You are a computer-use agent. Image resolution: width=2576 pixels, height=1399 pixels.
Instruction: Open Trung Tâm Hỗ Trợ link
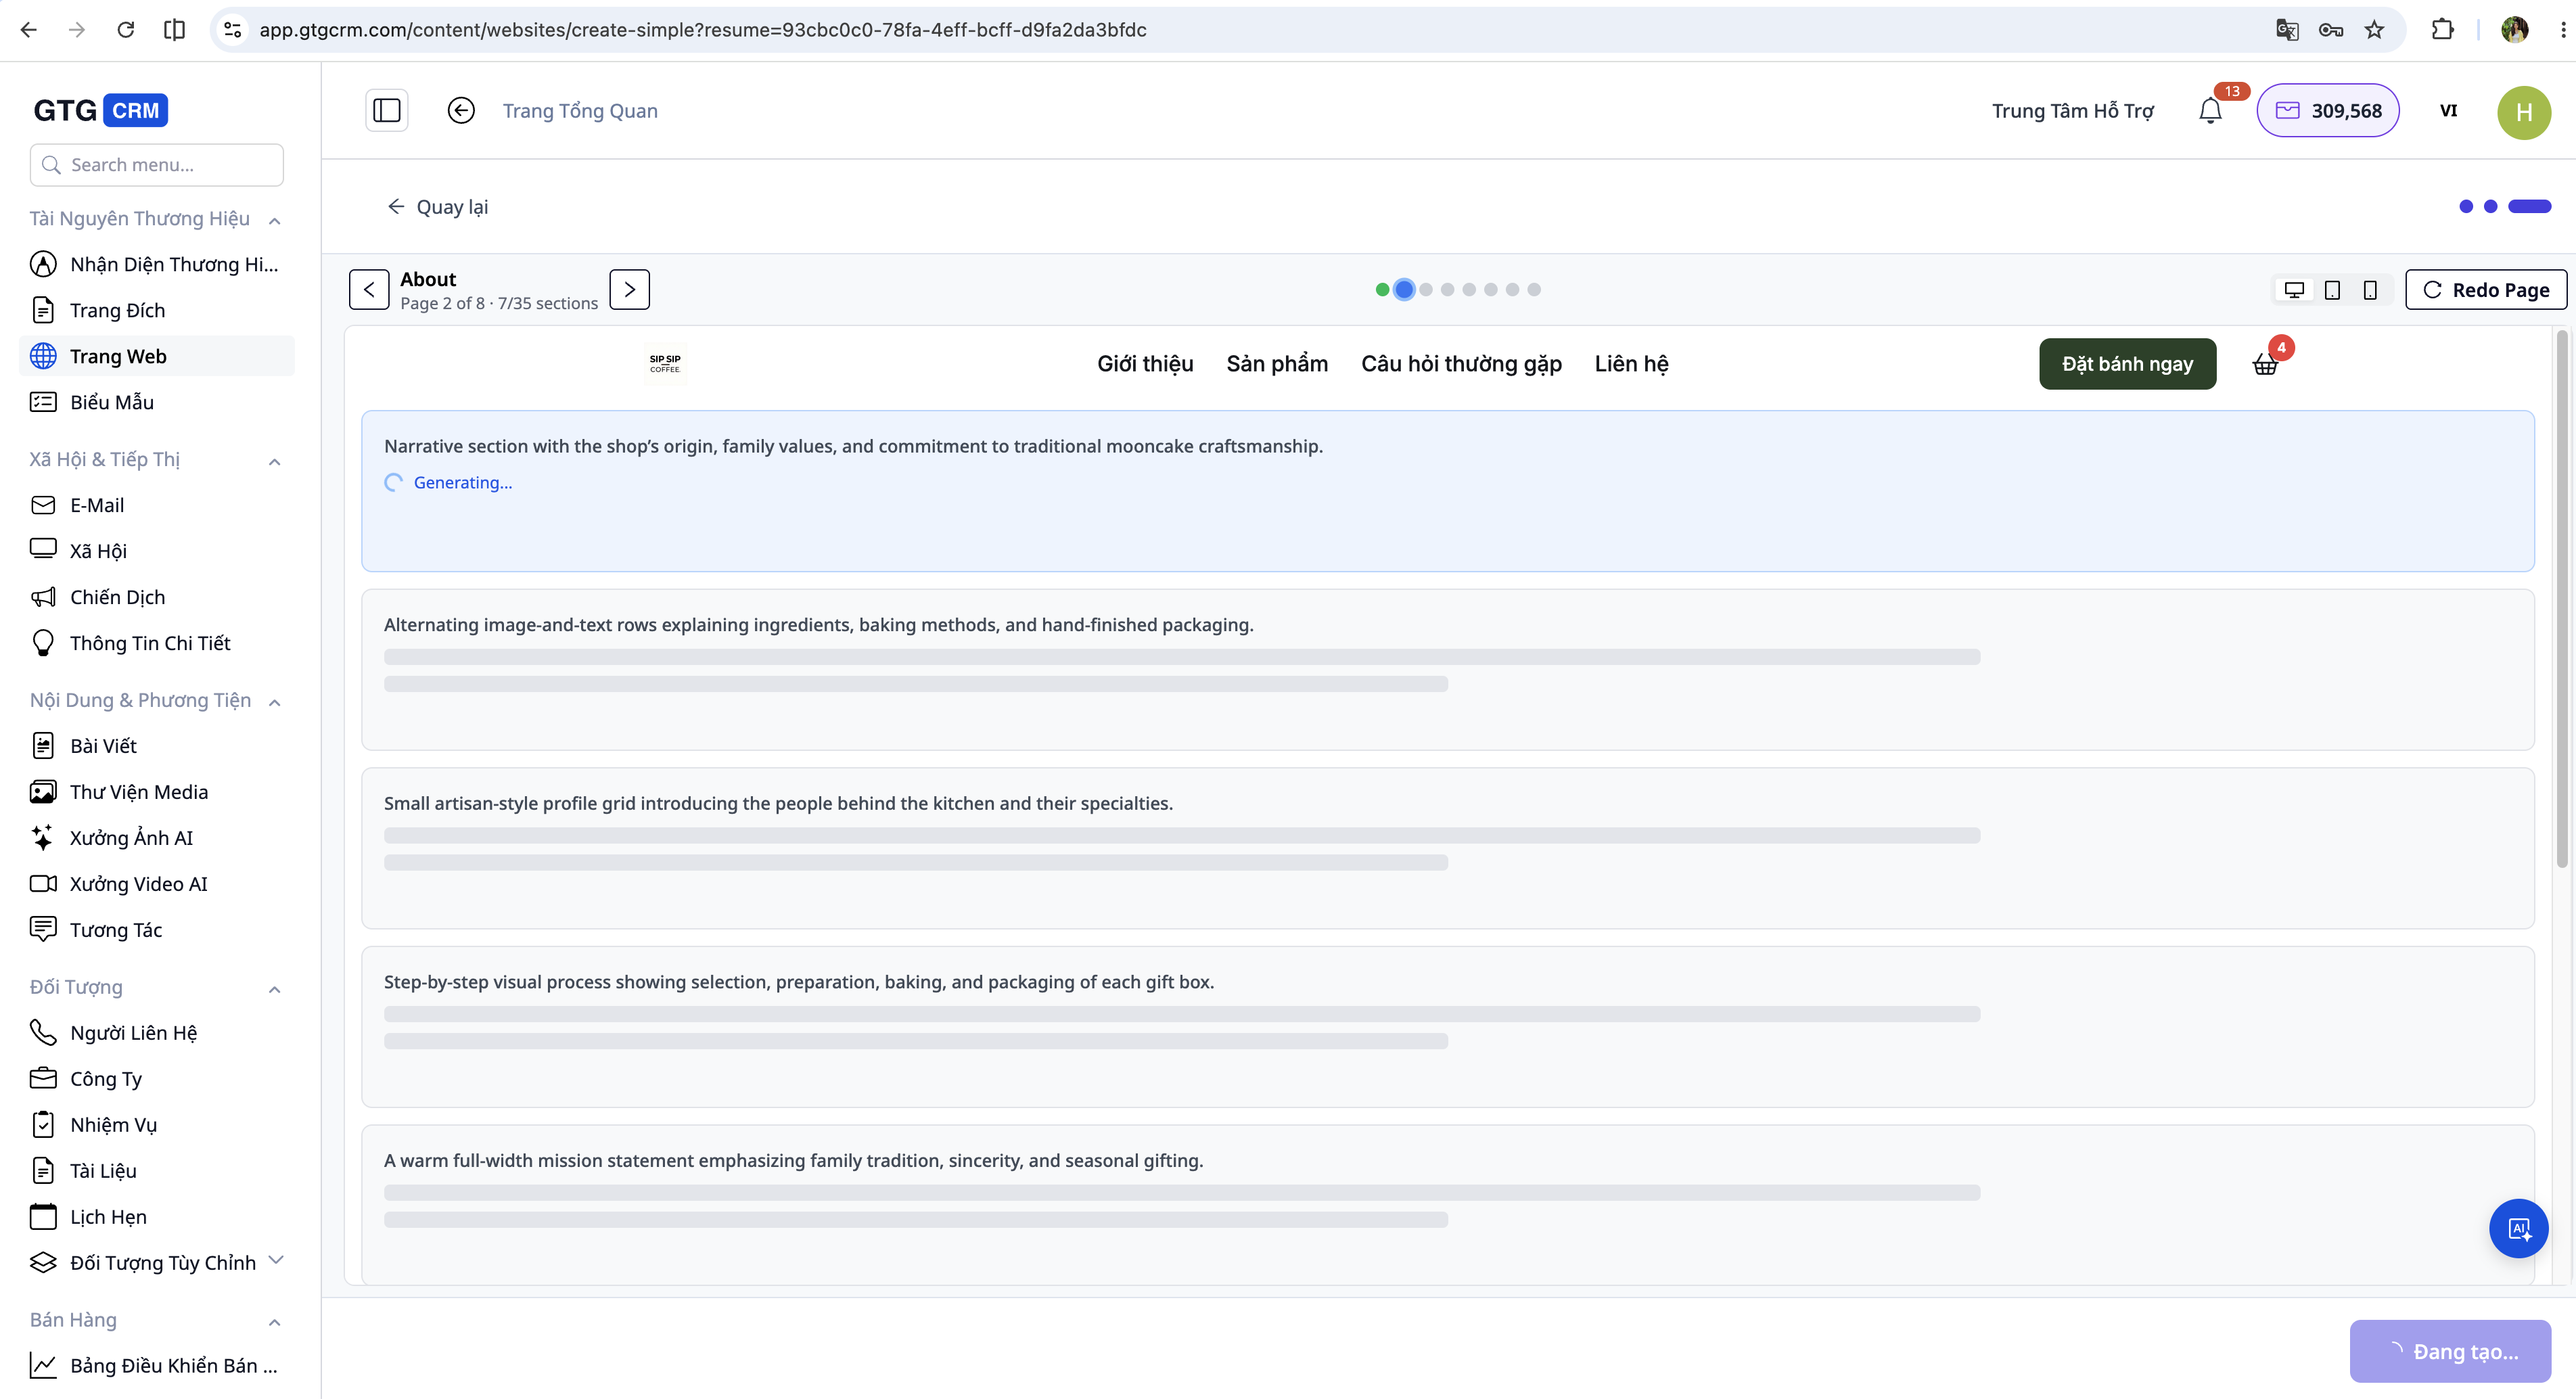tap(2072, 110)
